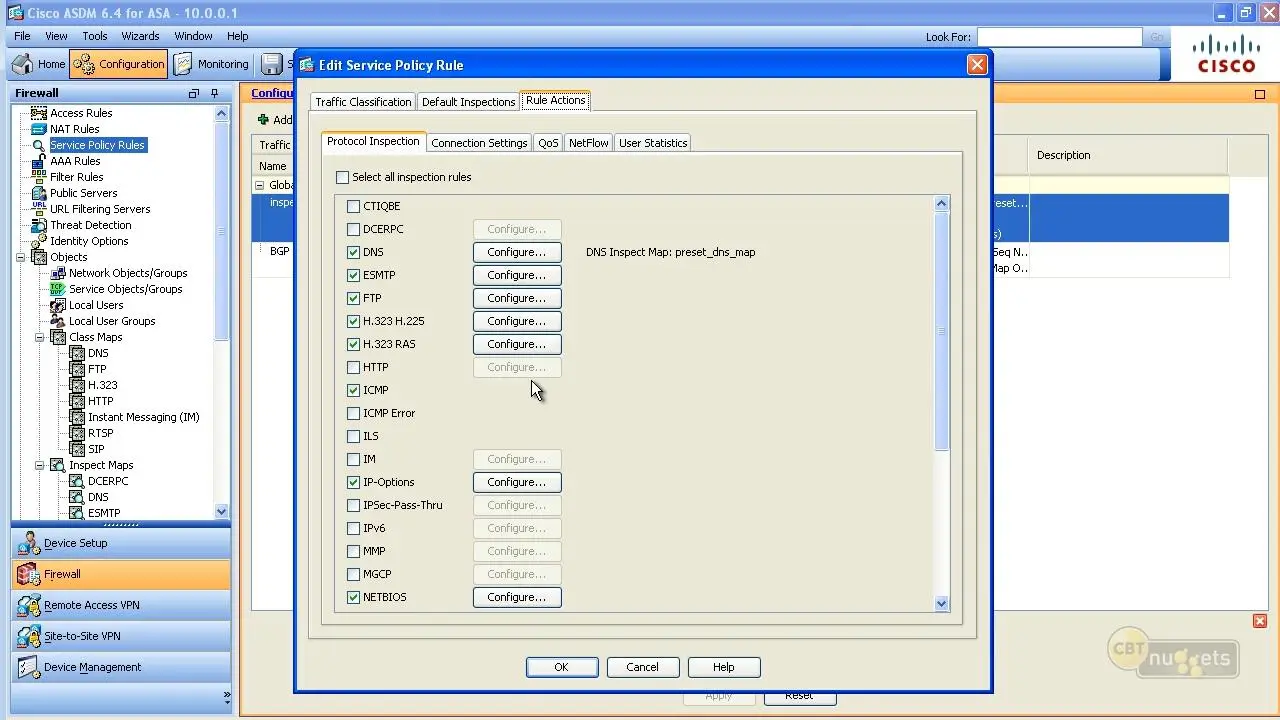Open the File menu

tap(22, 36)
